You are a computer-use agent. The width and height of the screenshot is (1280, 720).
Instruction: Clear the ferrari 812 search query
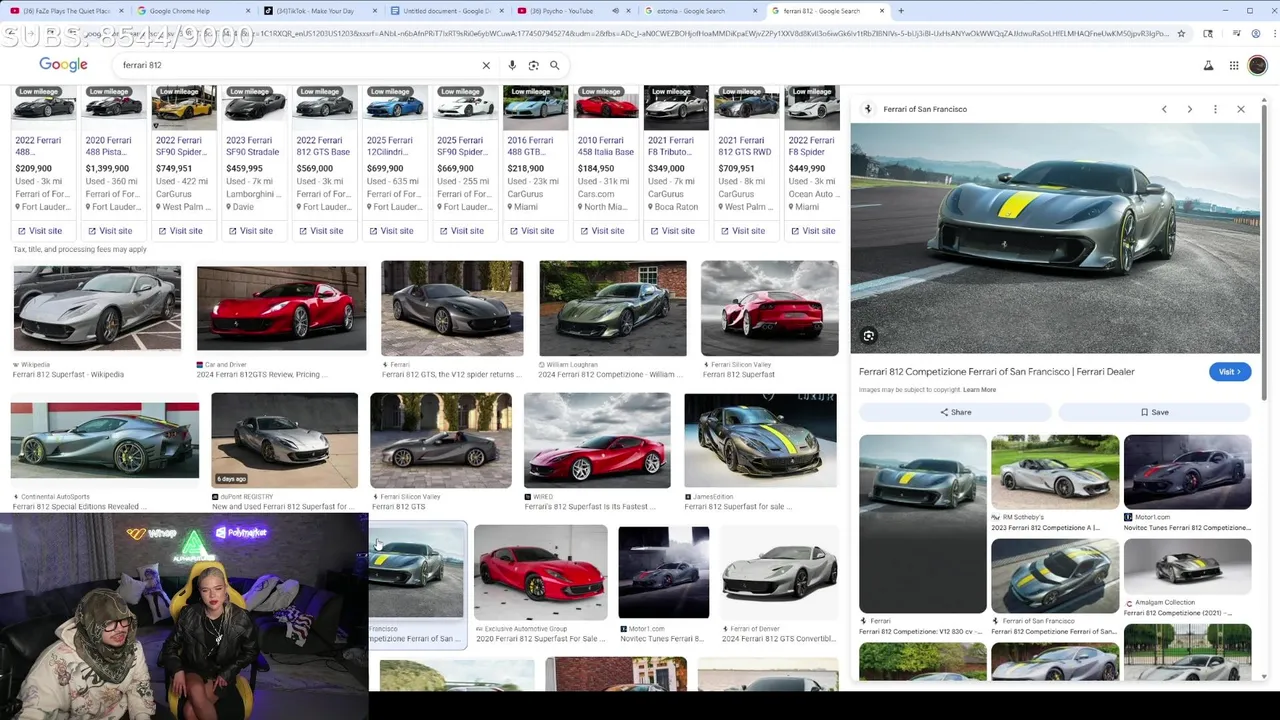tap(486, 65)
